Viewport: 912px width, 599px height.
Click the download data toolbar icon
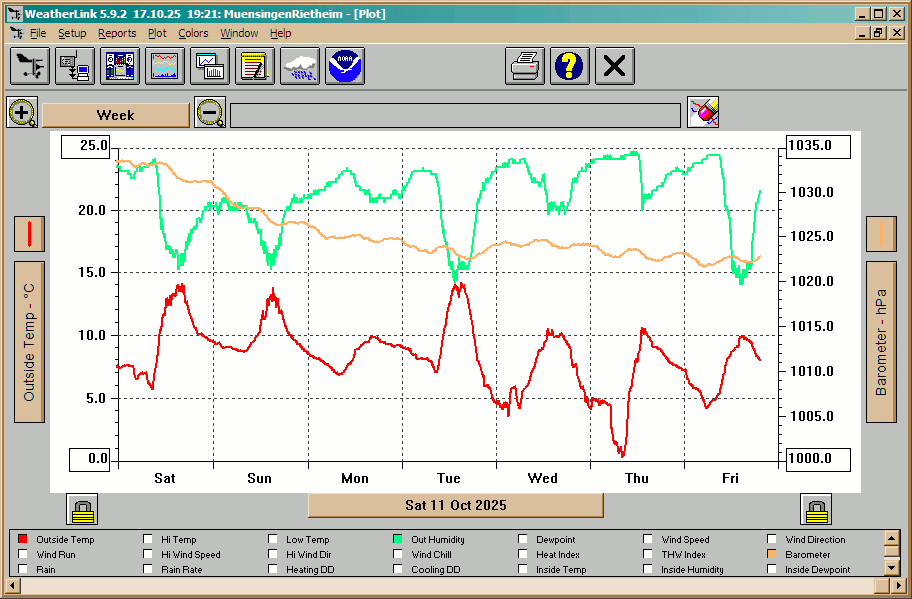point(75,67)
